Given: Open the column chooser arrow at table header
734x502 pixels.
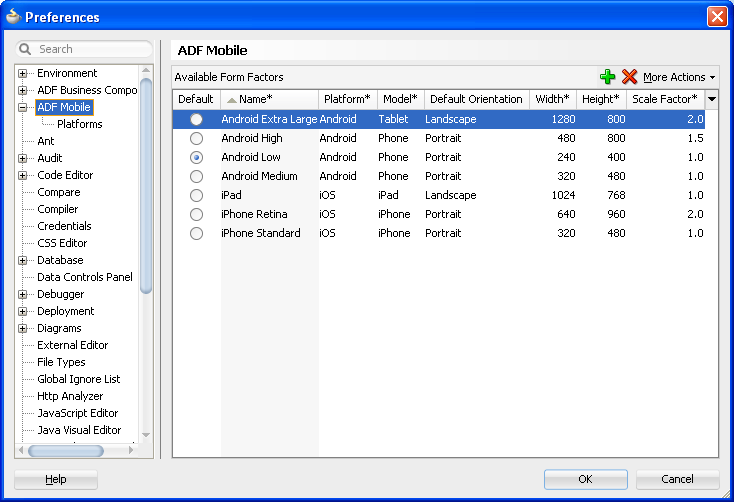Looking at the screenshot, I should coord(712,99).
